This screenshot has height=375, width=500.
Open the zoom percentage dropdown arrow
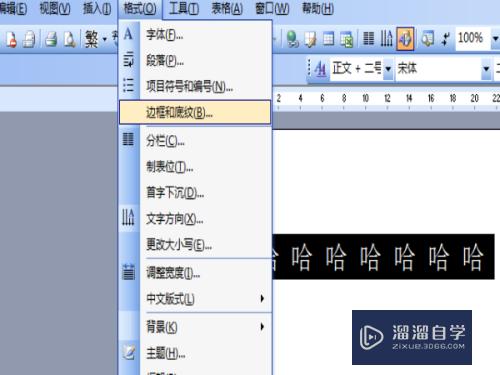coord(495,39)
